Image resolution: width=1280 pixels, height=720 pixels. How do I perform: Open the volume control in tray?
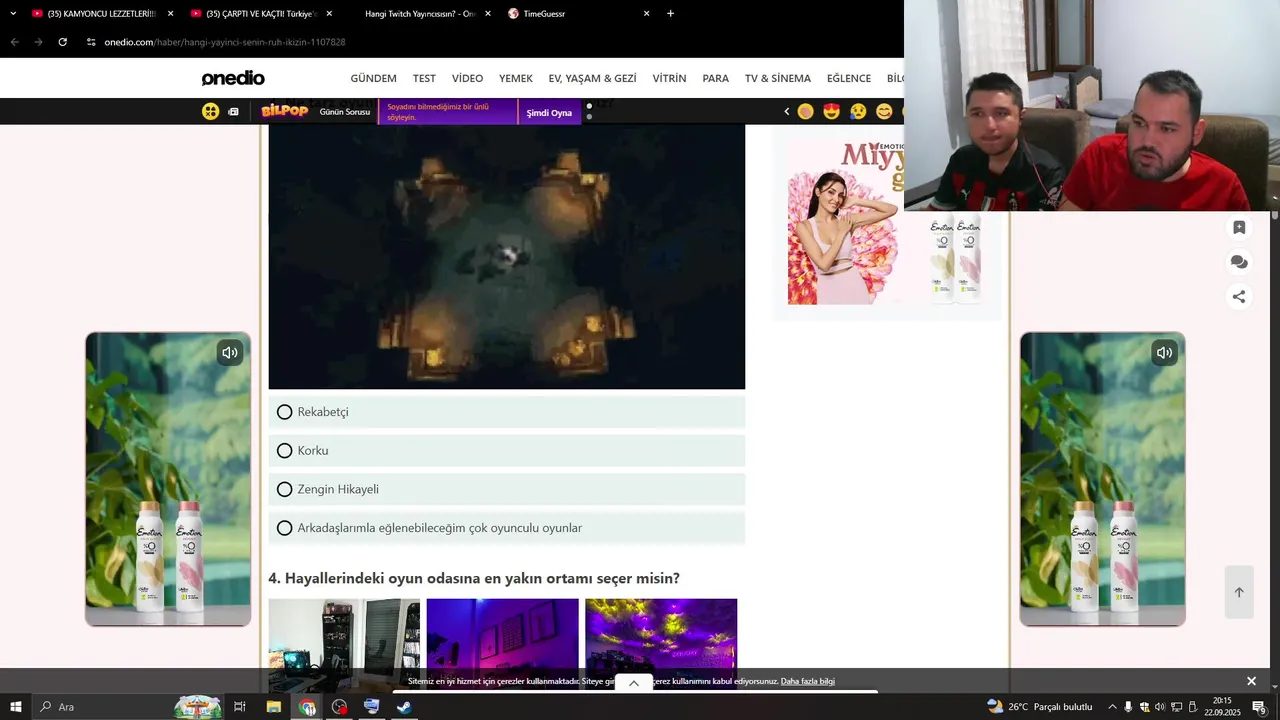[1160, 707]
